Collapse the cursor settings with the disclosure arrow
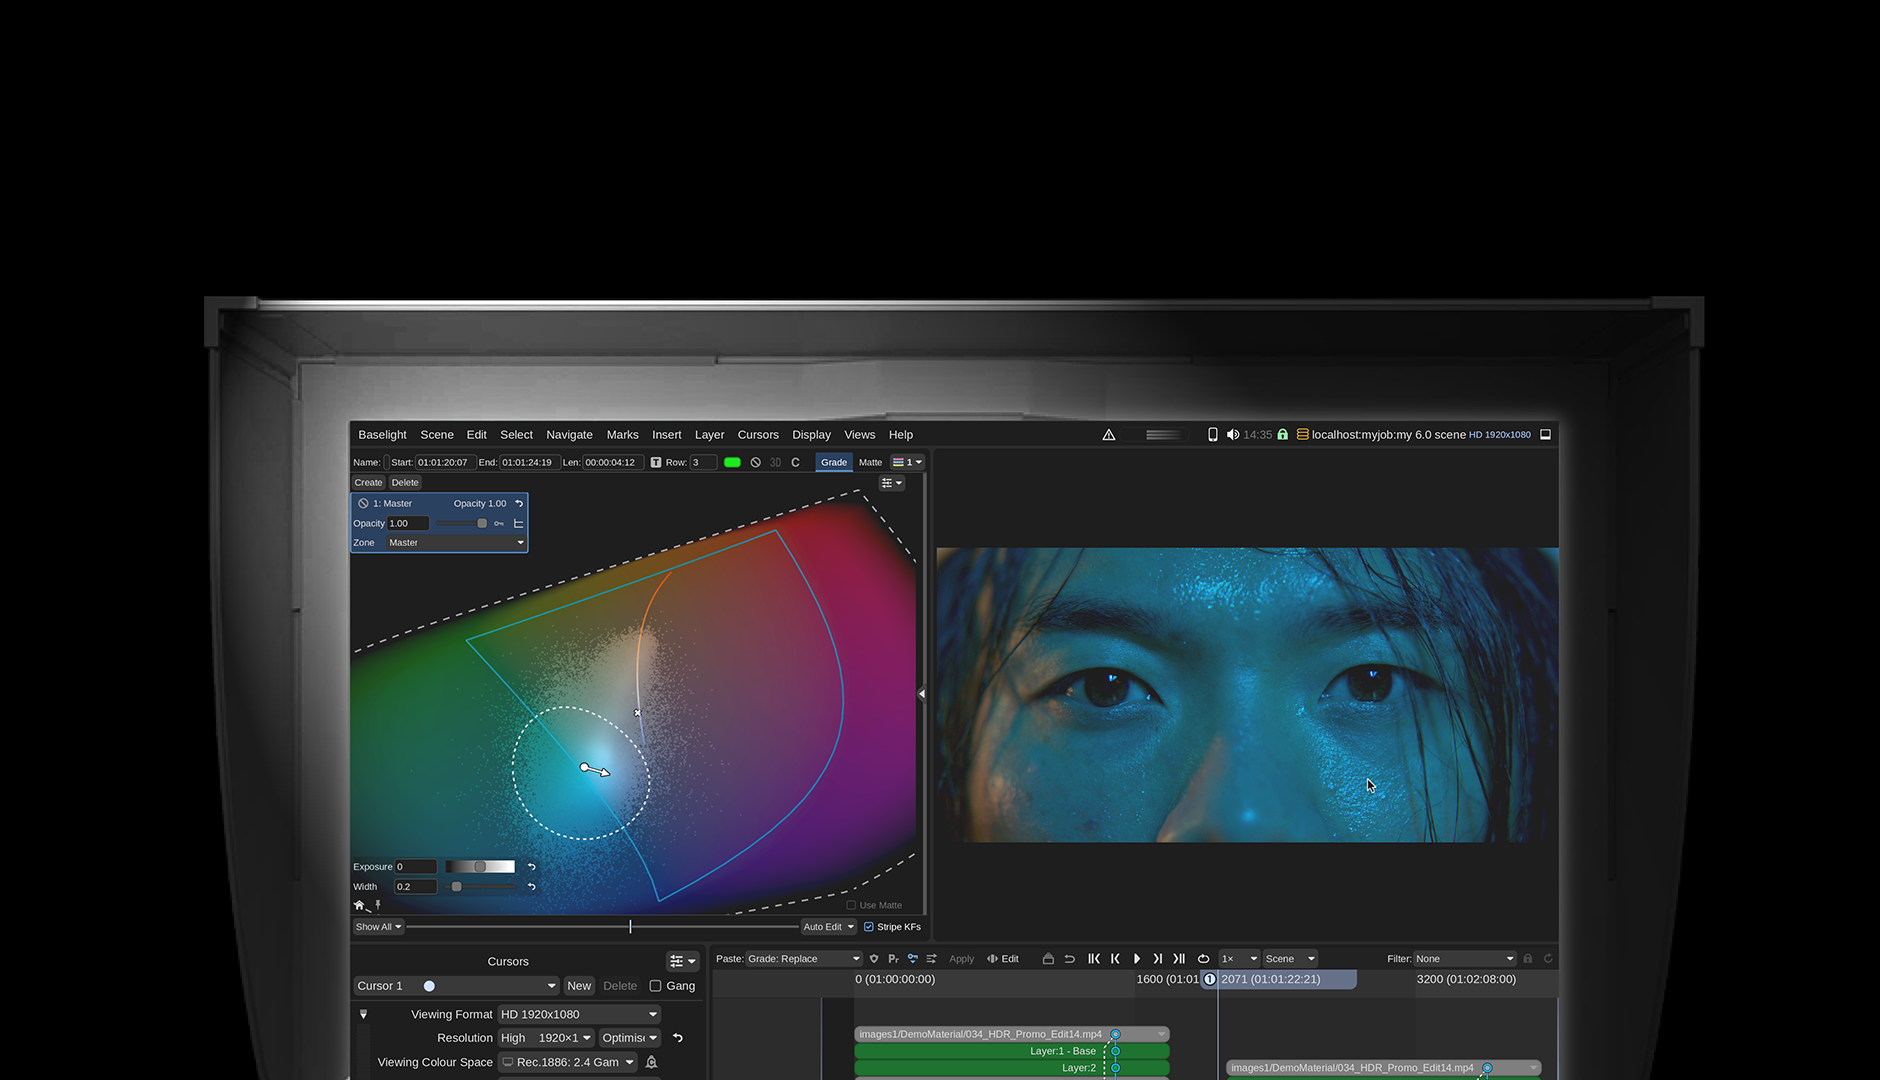Screen dimensions: 1880x1080 [363, 1014]
